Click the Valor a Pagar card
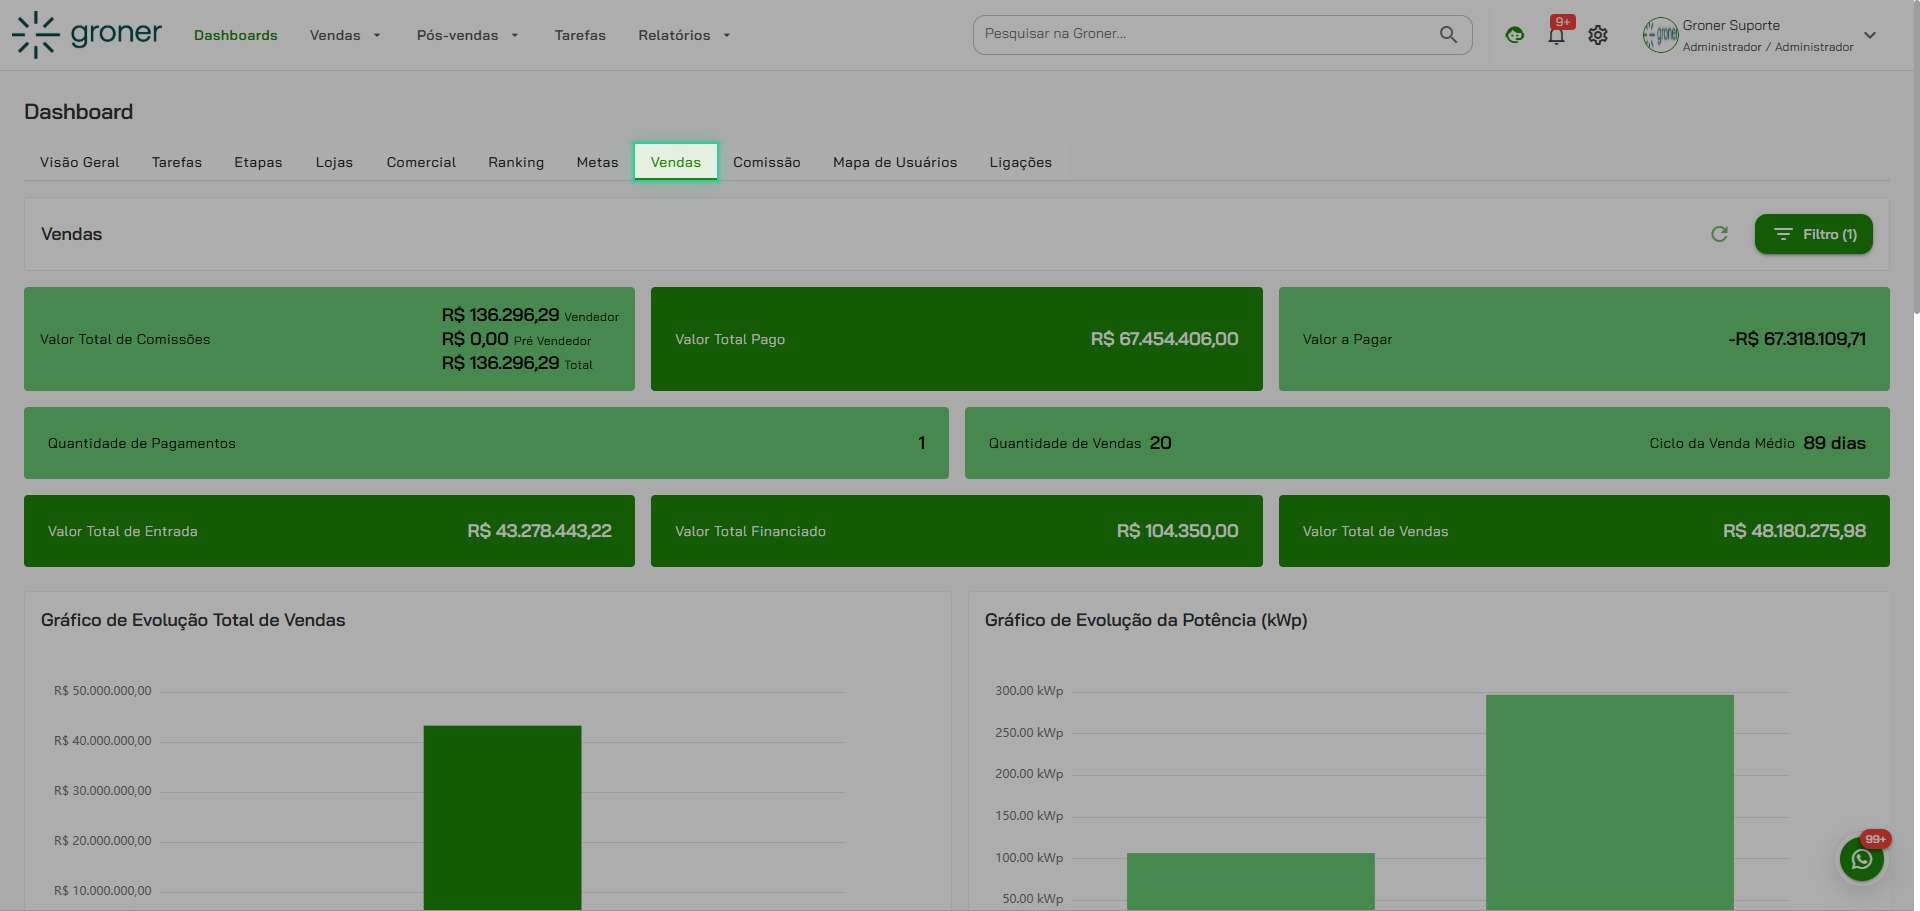 [1584, 339]
